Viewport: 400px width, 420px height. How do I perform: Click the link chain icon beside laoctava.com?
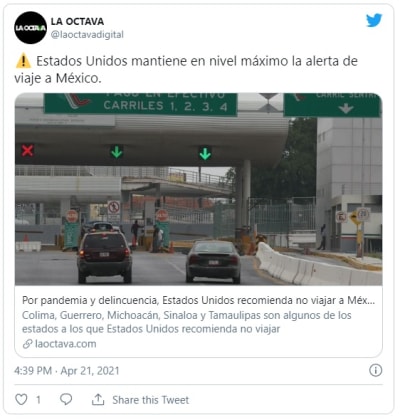coord(27,344)
